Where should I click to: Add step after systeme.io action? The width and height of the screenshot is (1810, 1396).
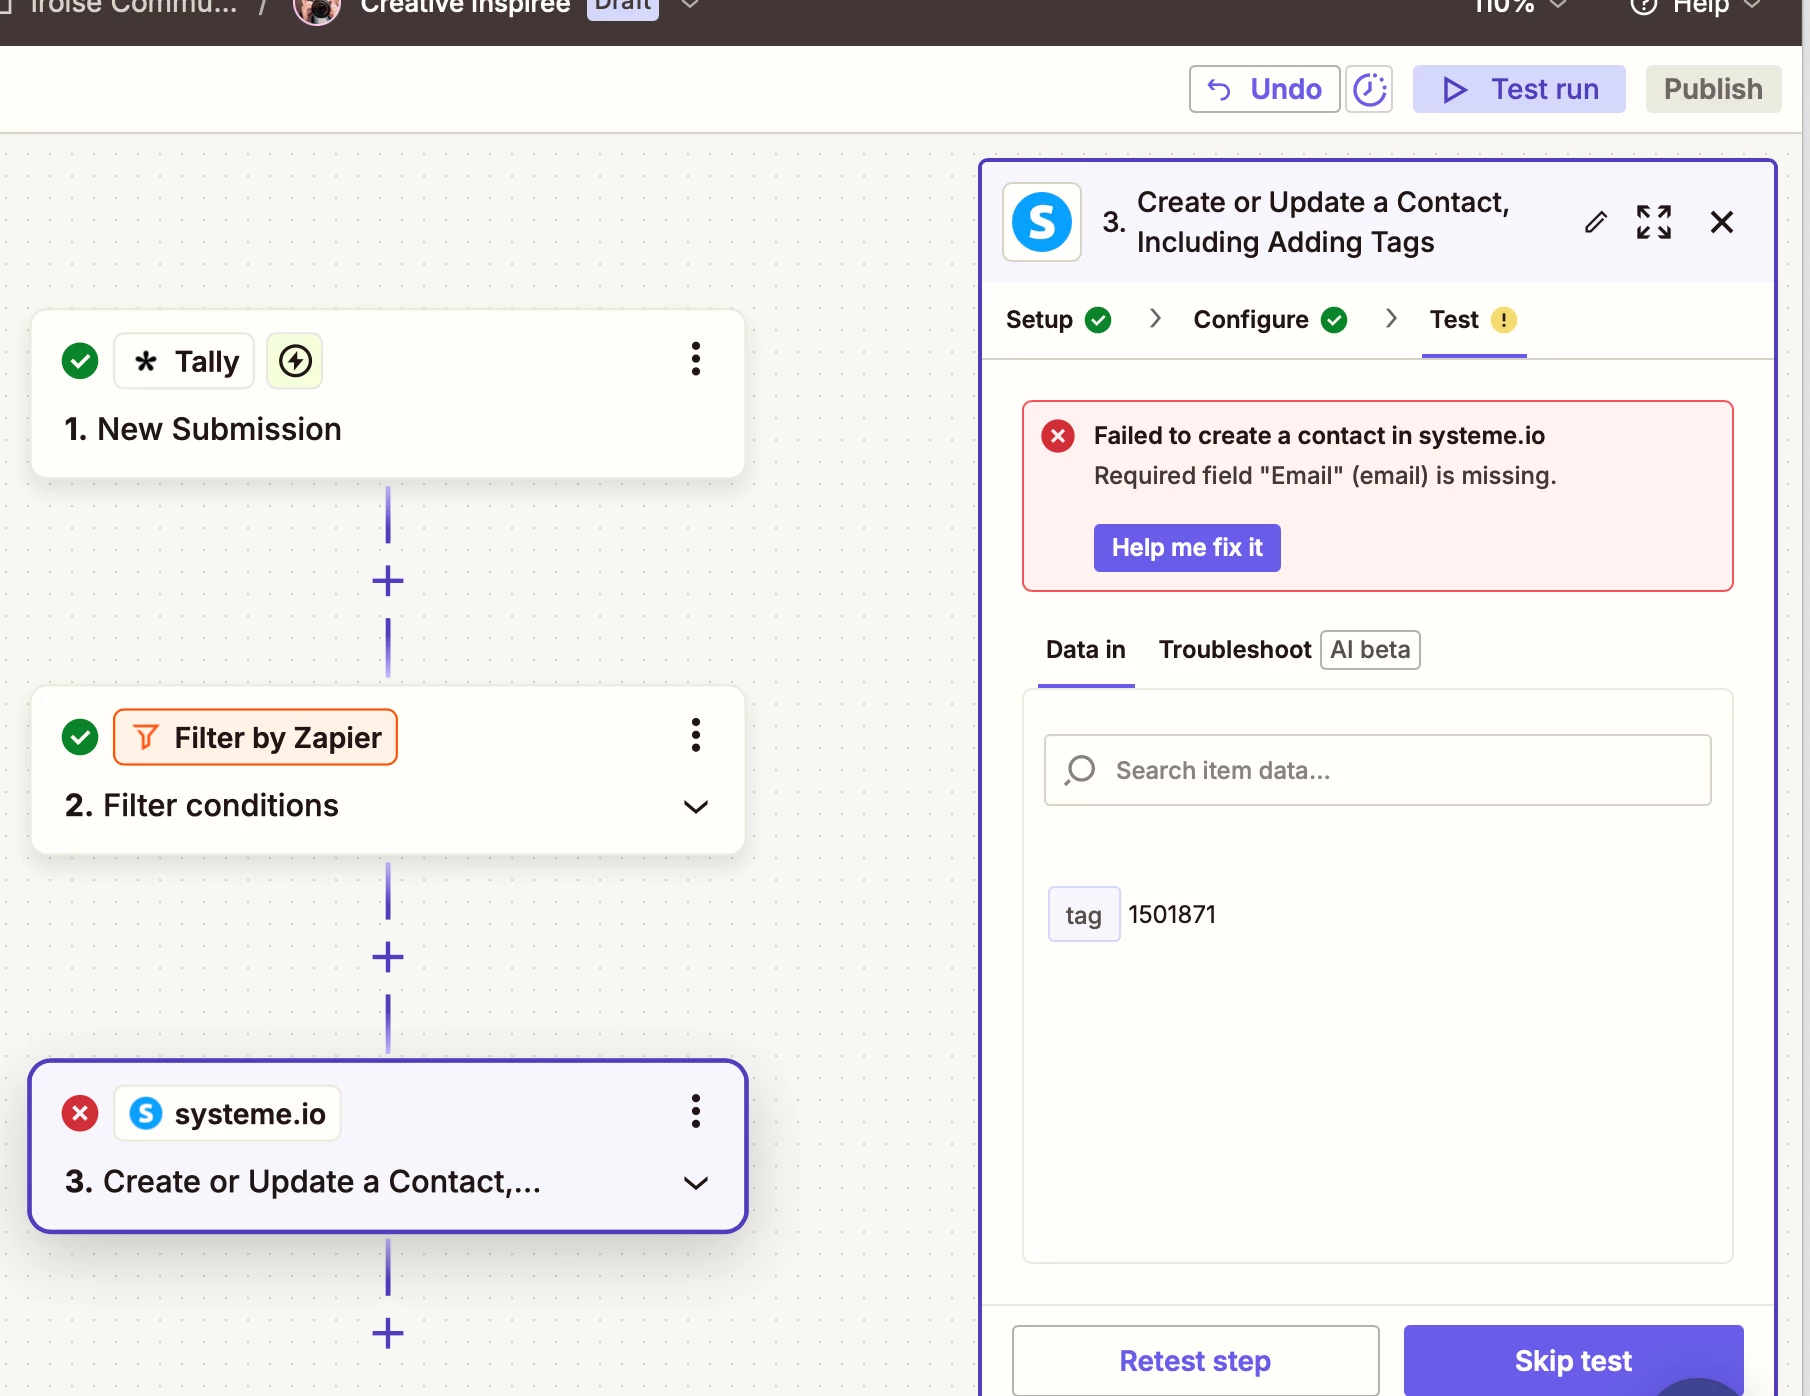click(388, 1333)
